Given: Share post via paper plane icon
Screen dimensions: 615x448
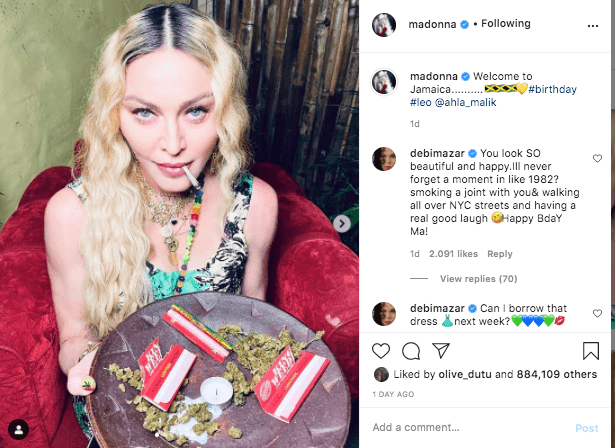Looking at the screenshot, I should click(441, 350).
